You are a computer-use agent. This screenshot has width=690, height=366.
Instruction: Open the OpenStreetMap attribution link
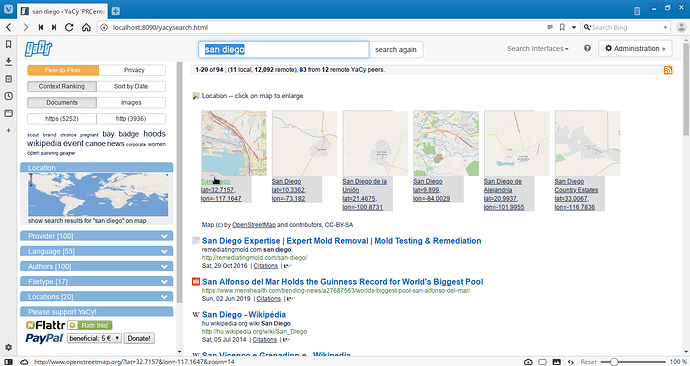pyautogui.click(x=254, y=225)
